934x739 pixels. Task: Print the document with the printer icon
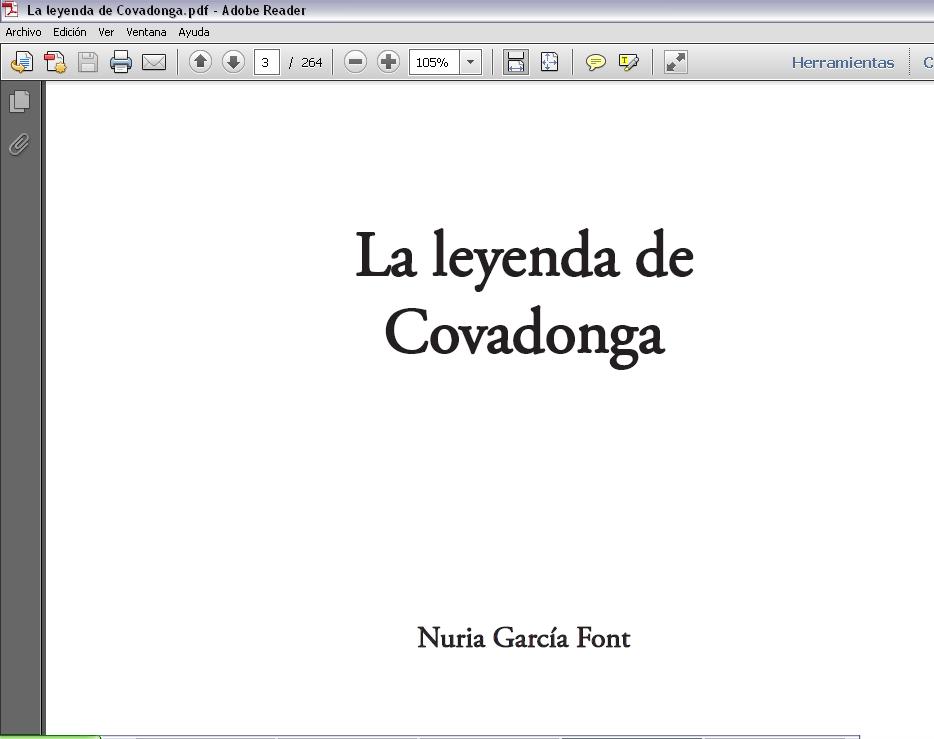121,62
